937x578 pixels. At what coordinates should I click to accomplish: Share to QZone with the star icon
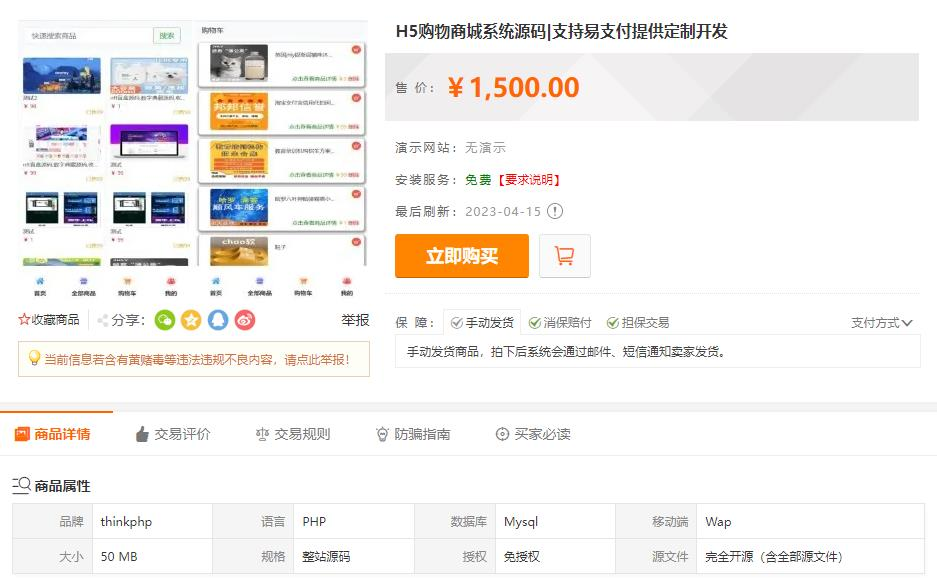[191, 320]
